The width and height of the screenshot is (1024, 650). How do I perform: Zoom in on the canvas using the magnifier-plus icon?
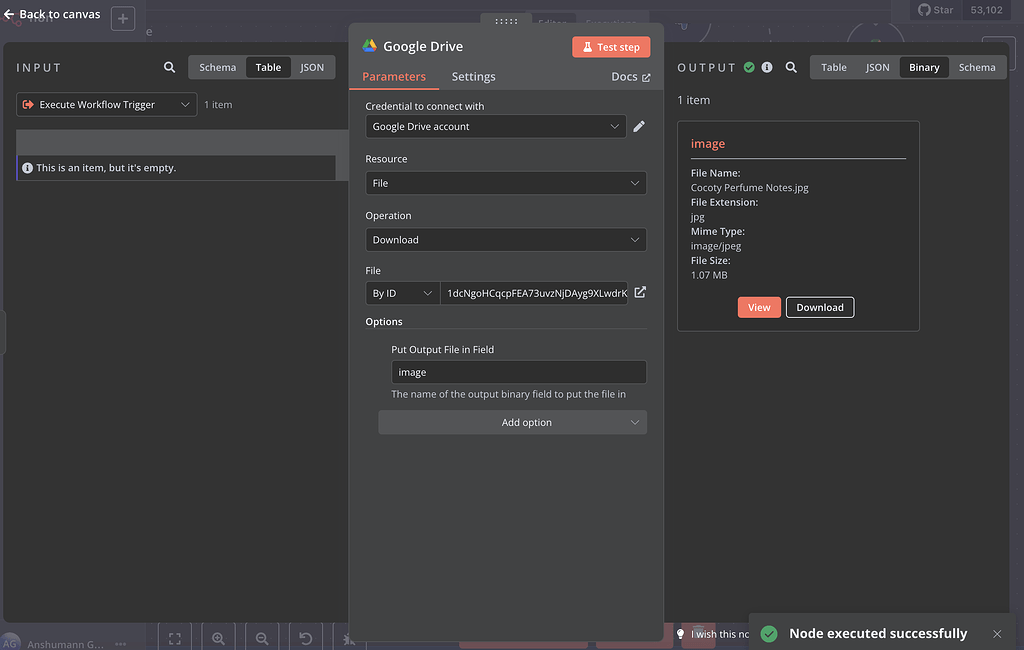click(x=218, y=637)
